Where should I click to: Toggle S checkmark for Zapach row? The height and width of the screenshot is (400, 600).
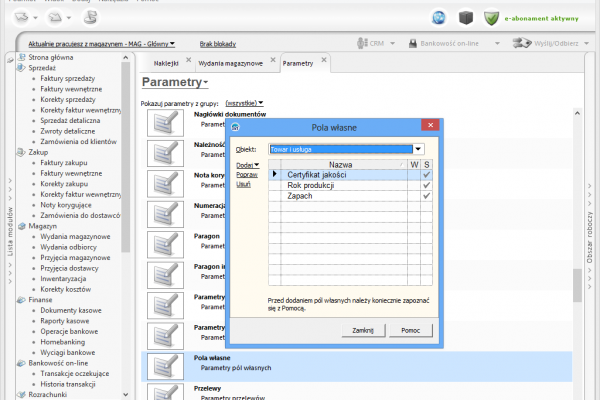point(427,196)
